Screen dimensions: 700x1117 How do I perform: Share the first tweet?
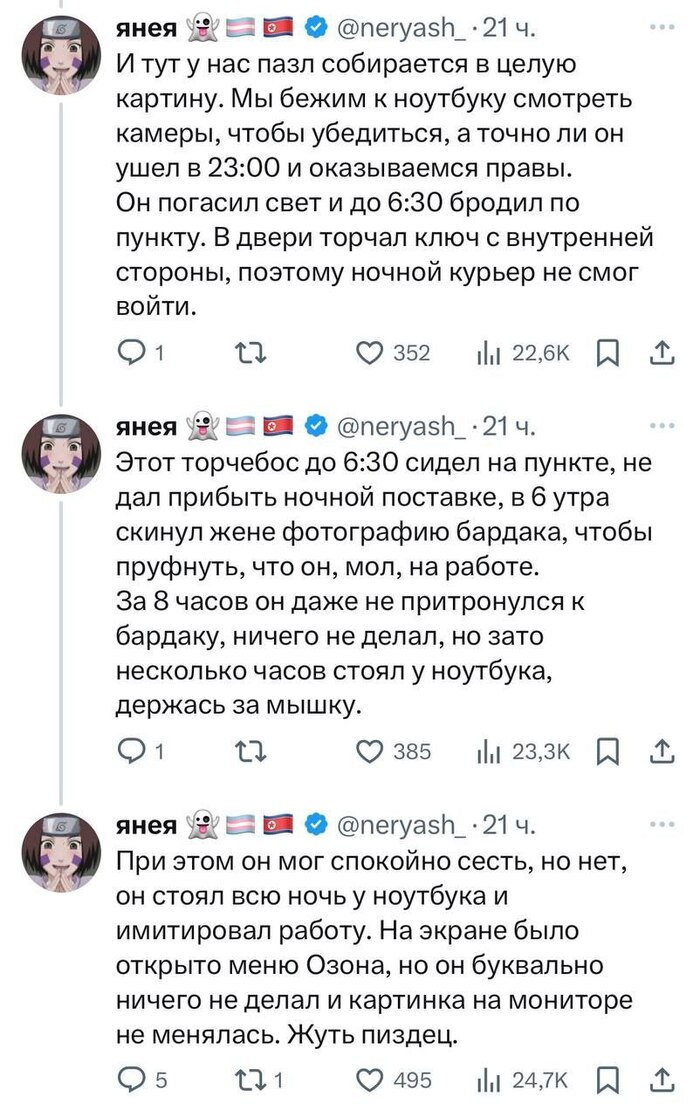click(x=662, y=352)
